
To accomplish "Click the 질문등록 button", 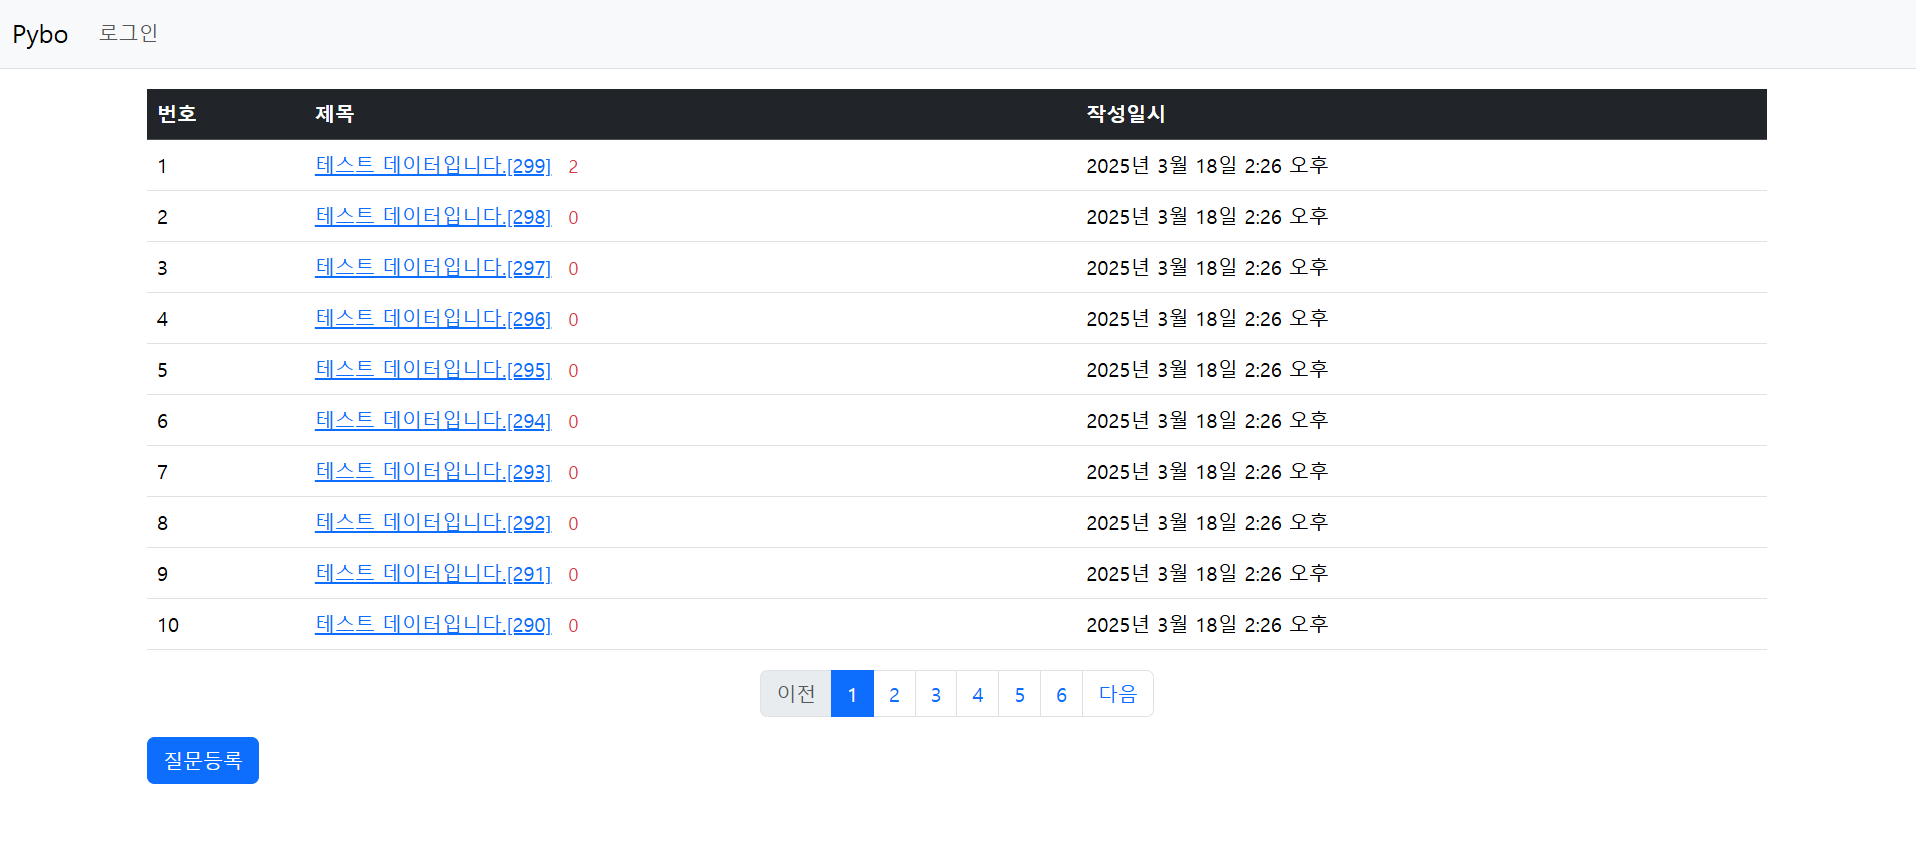I will [x=203, y=761].
